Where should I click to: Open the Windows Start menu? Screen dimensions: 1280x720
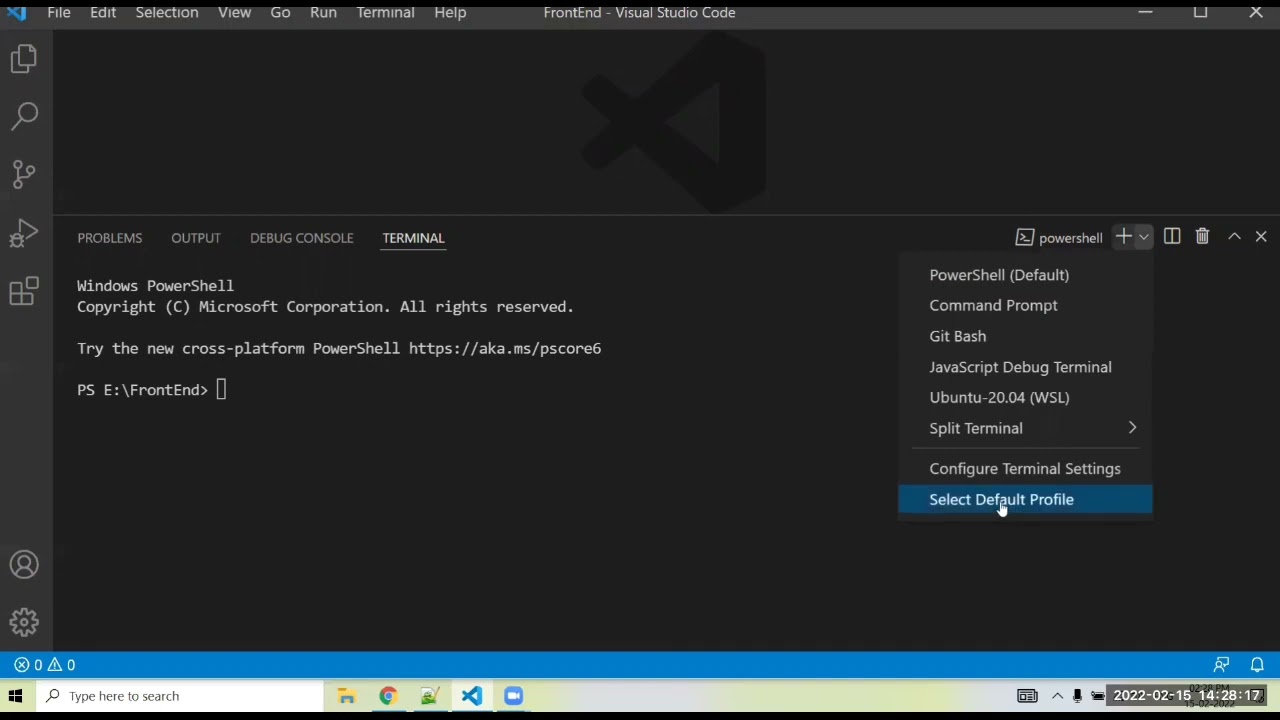(x=16, y=696)
